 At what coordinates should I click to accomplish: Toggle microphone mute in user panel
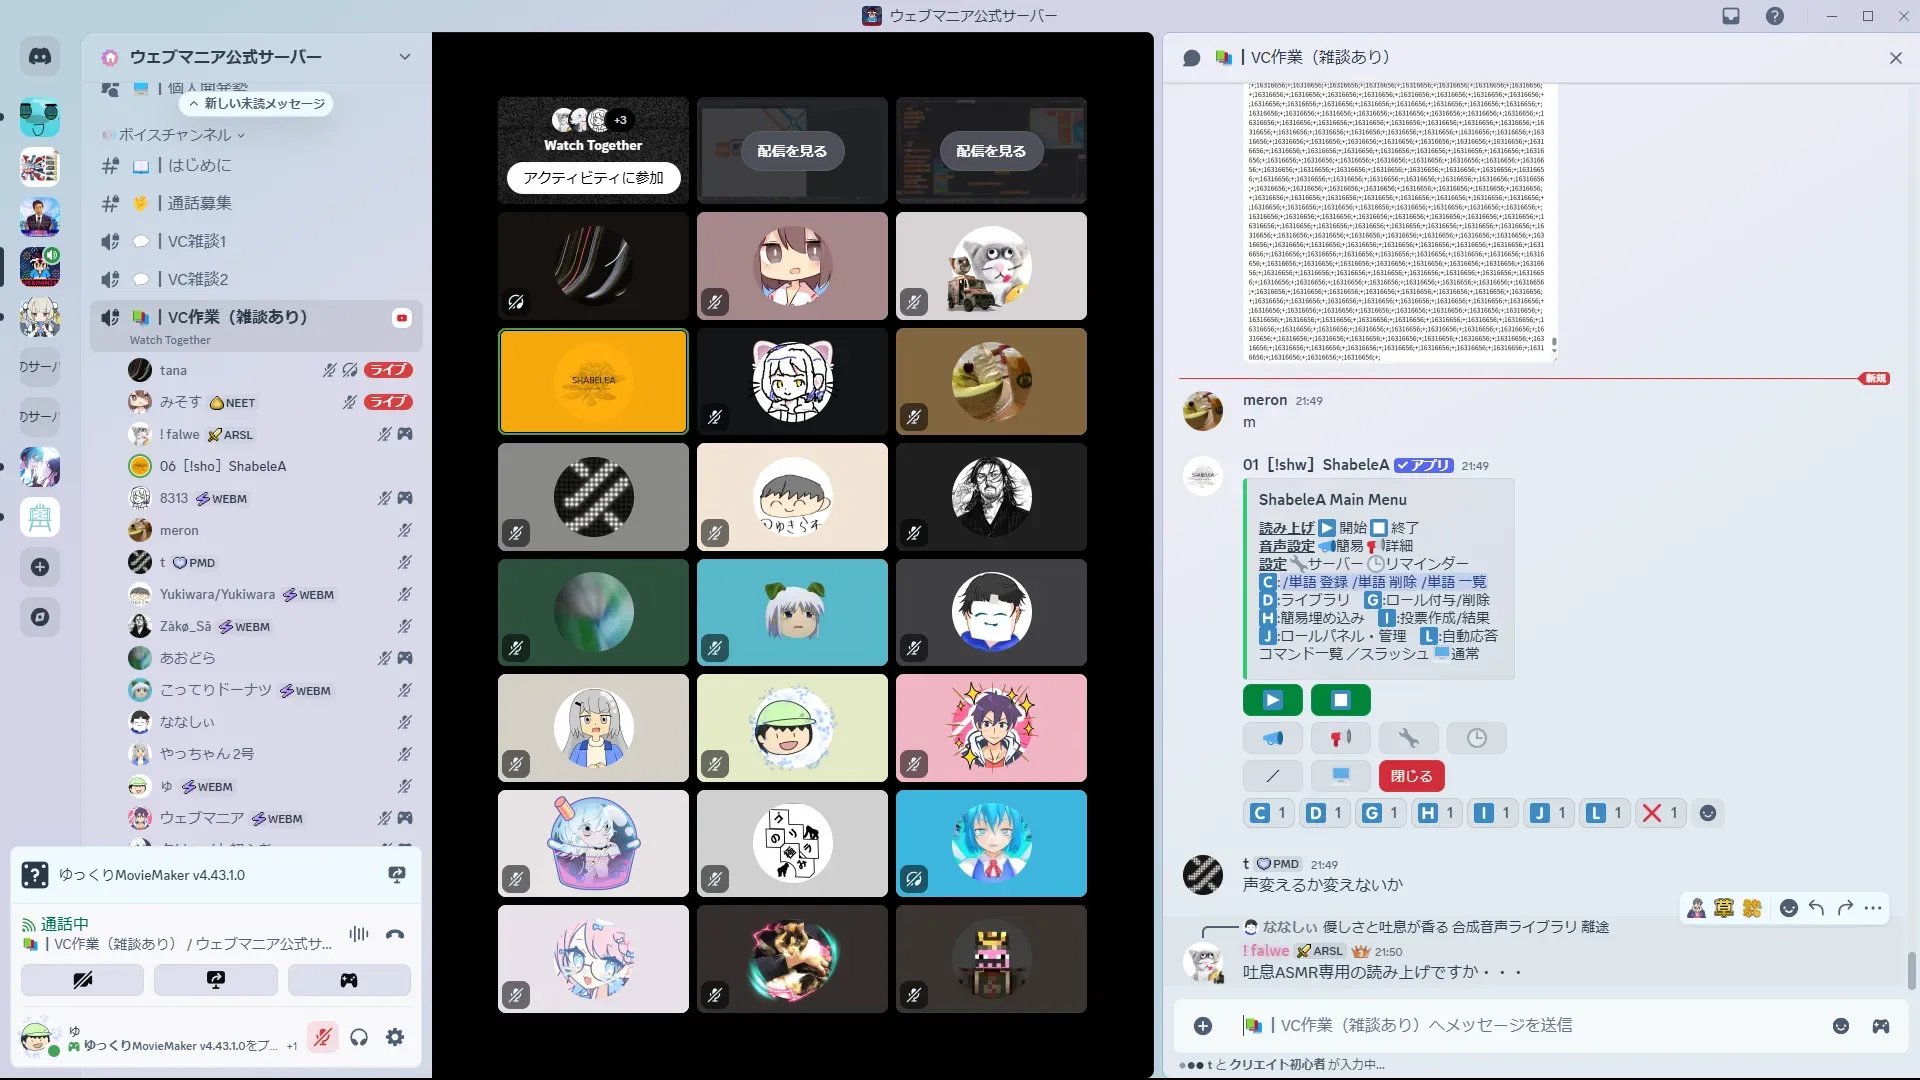pyautogui.click(x=322, y=1037)
